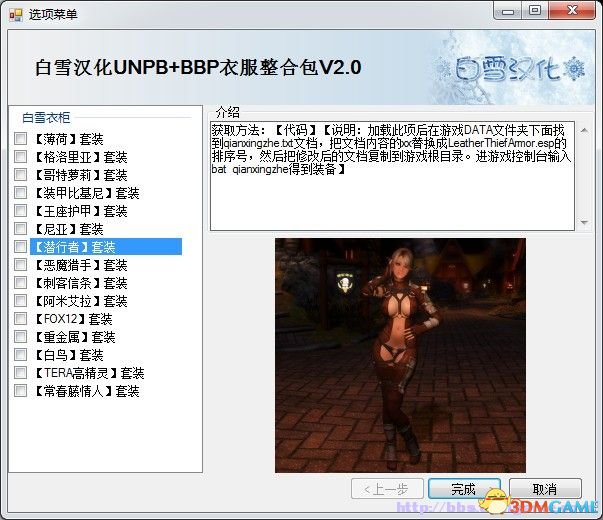This screenshot has width=603, height=520.
Task: Toggle the 【刺客信条】套装 checkbox
Action: pos(20,283)
